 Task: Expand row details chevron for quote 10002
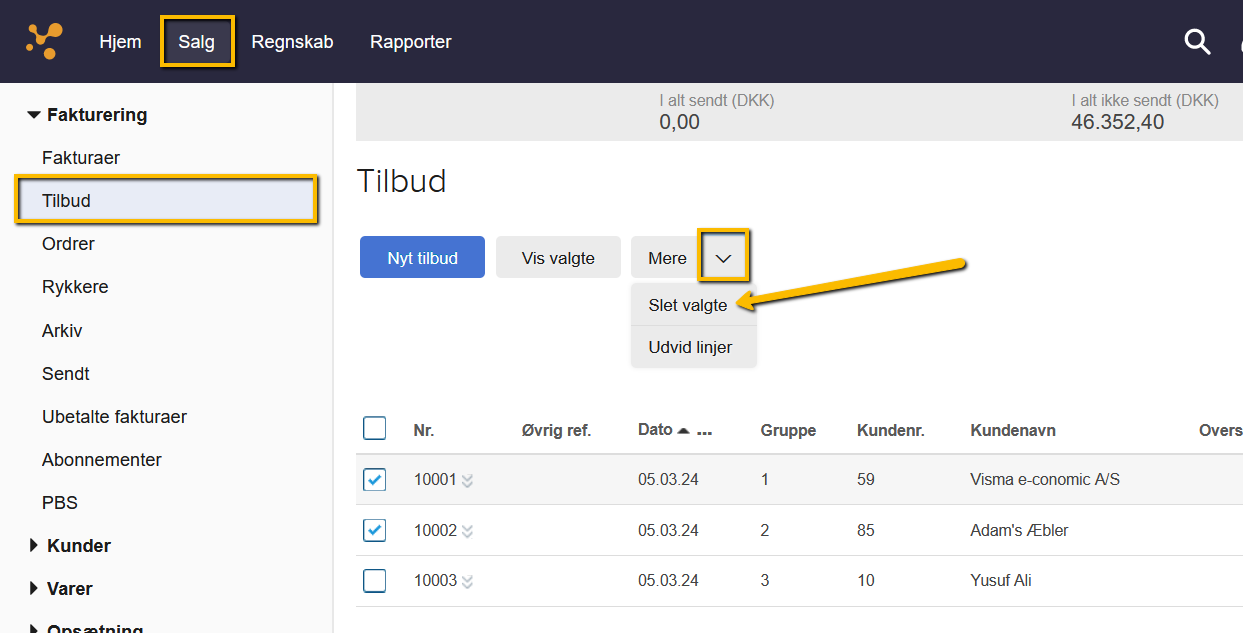coord(467,531)
